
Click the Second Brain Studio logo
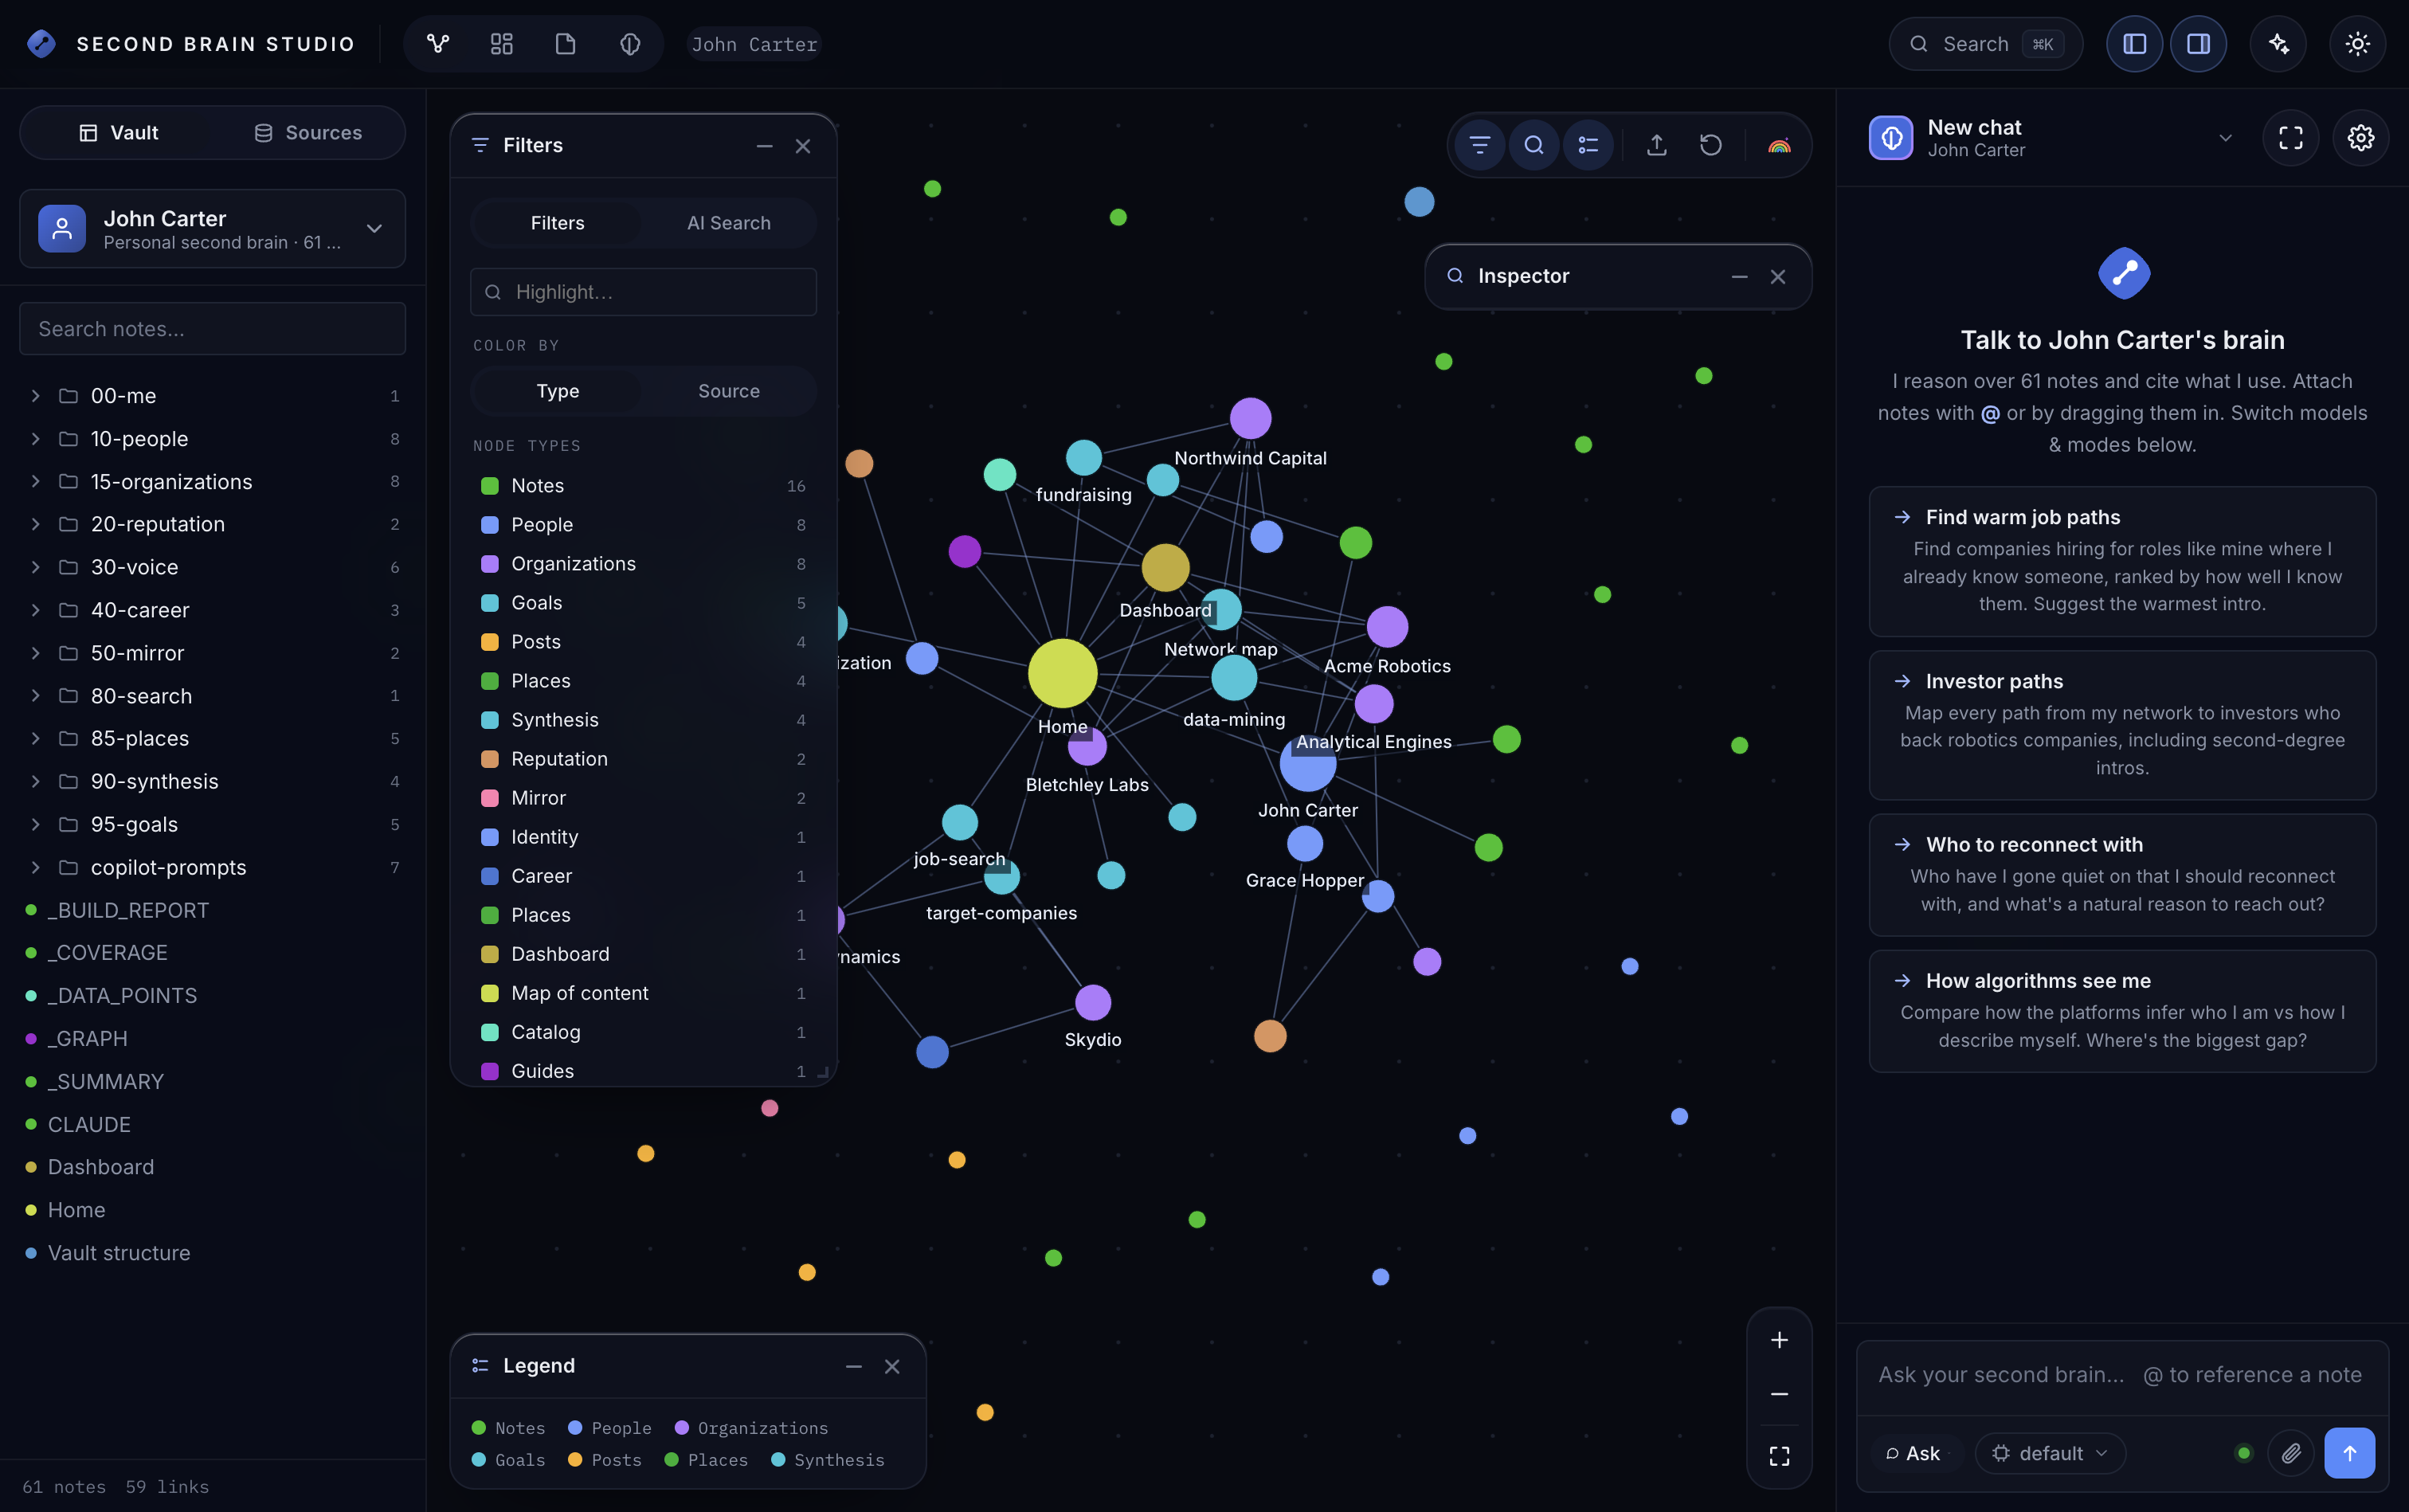(41, 44)
